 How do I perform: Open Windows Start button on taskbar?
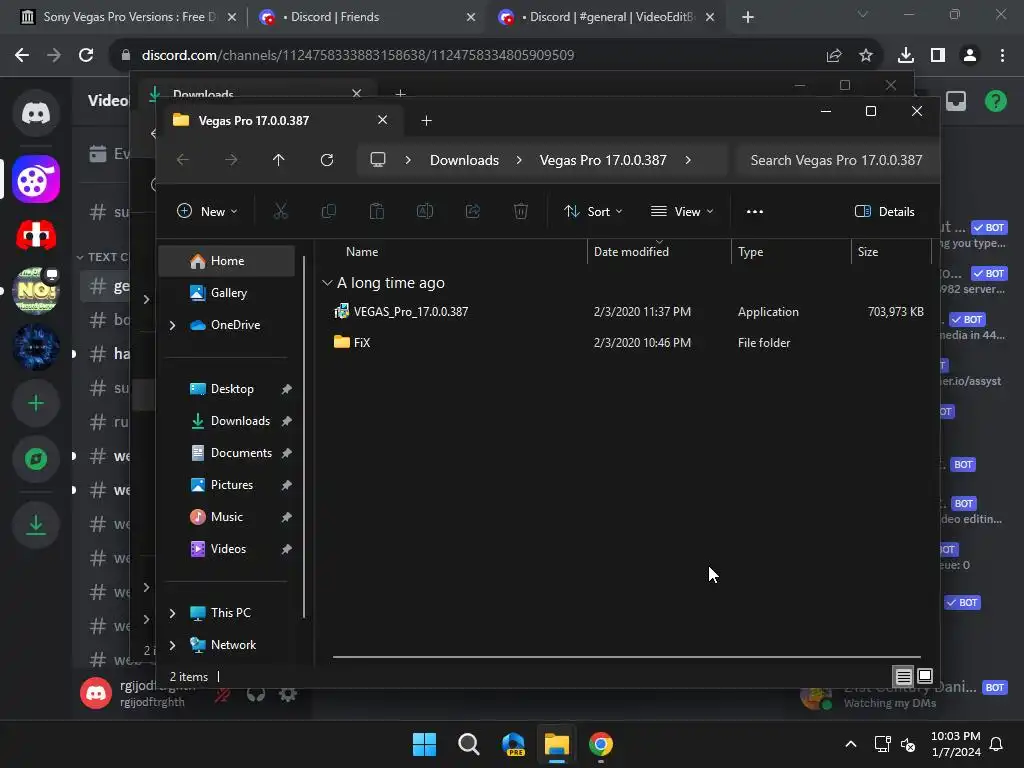(x=424, y=744)
